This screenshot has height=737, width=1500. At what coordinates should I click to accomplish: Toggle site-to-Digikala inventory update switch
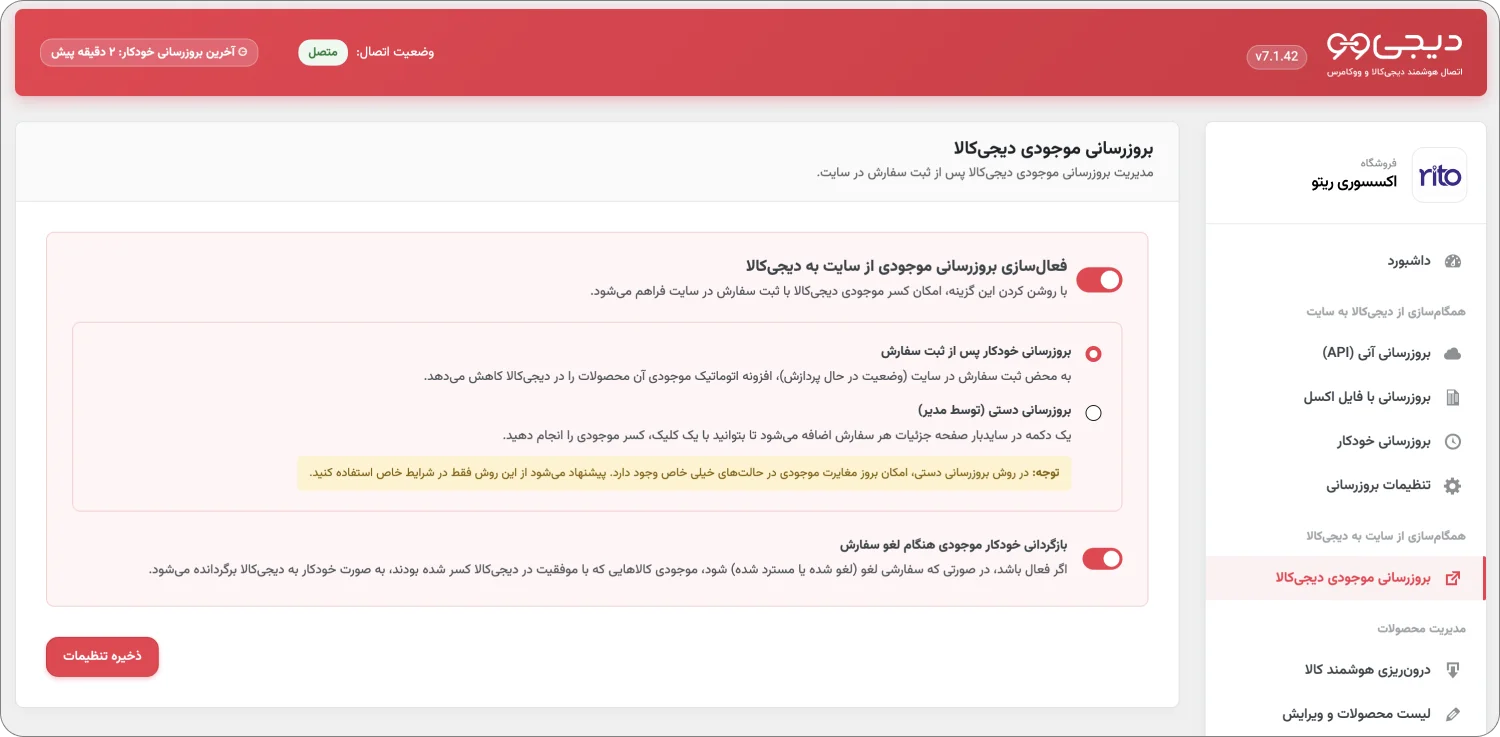[1099, 280]
